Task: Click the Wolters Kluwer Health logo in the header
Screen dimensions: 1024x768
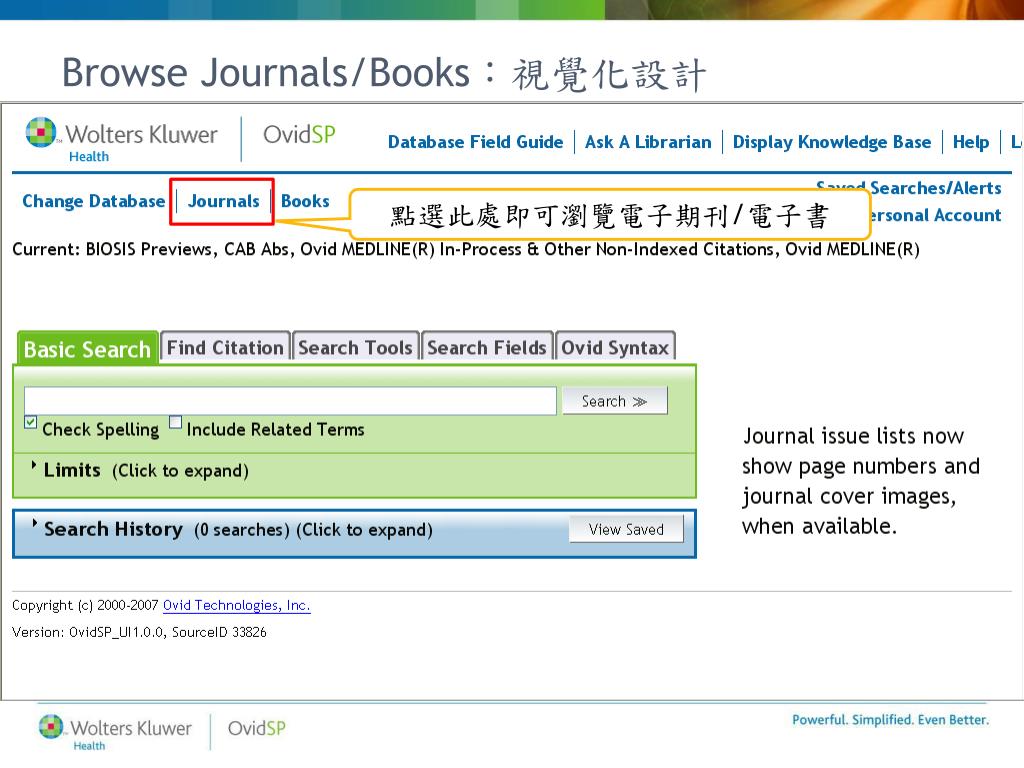Action: coord(121,140)
